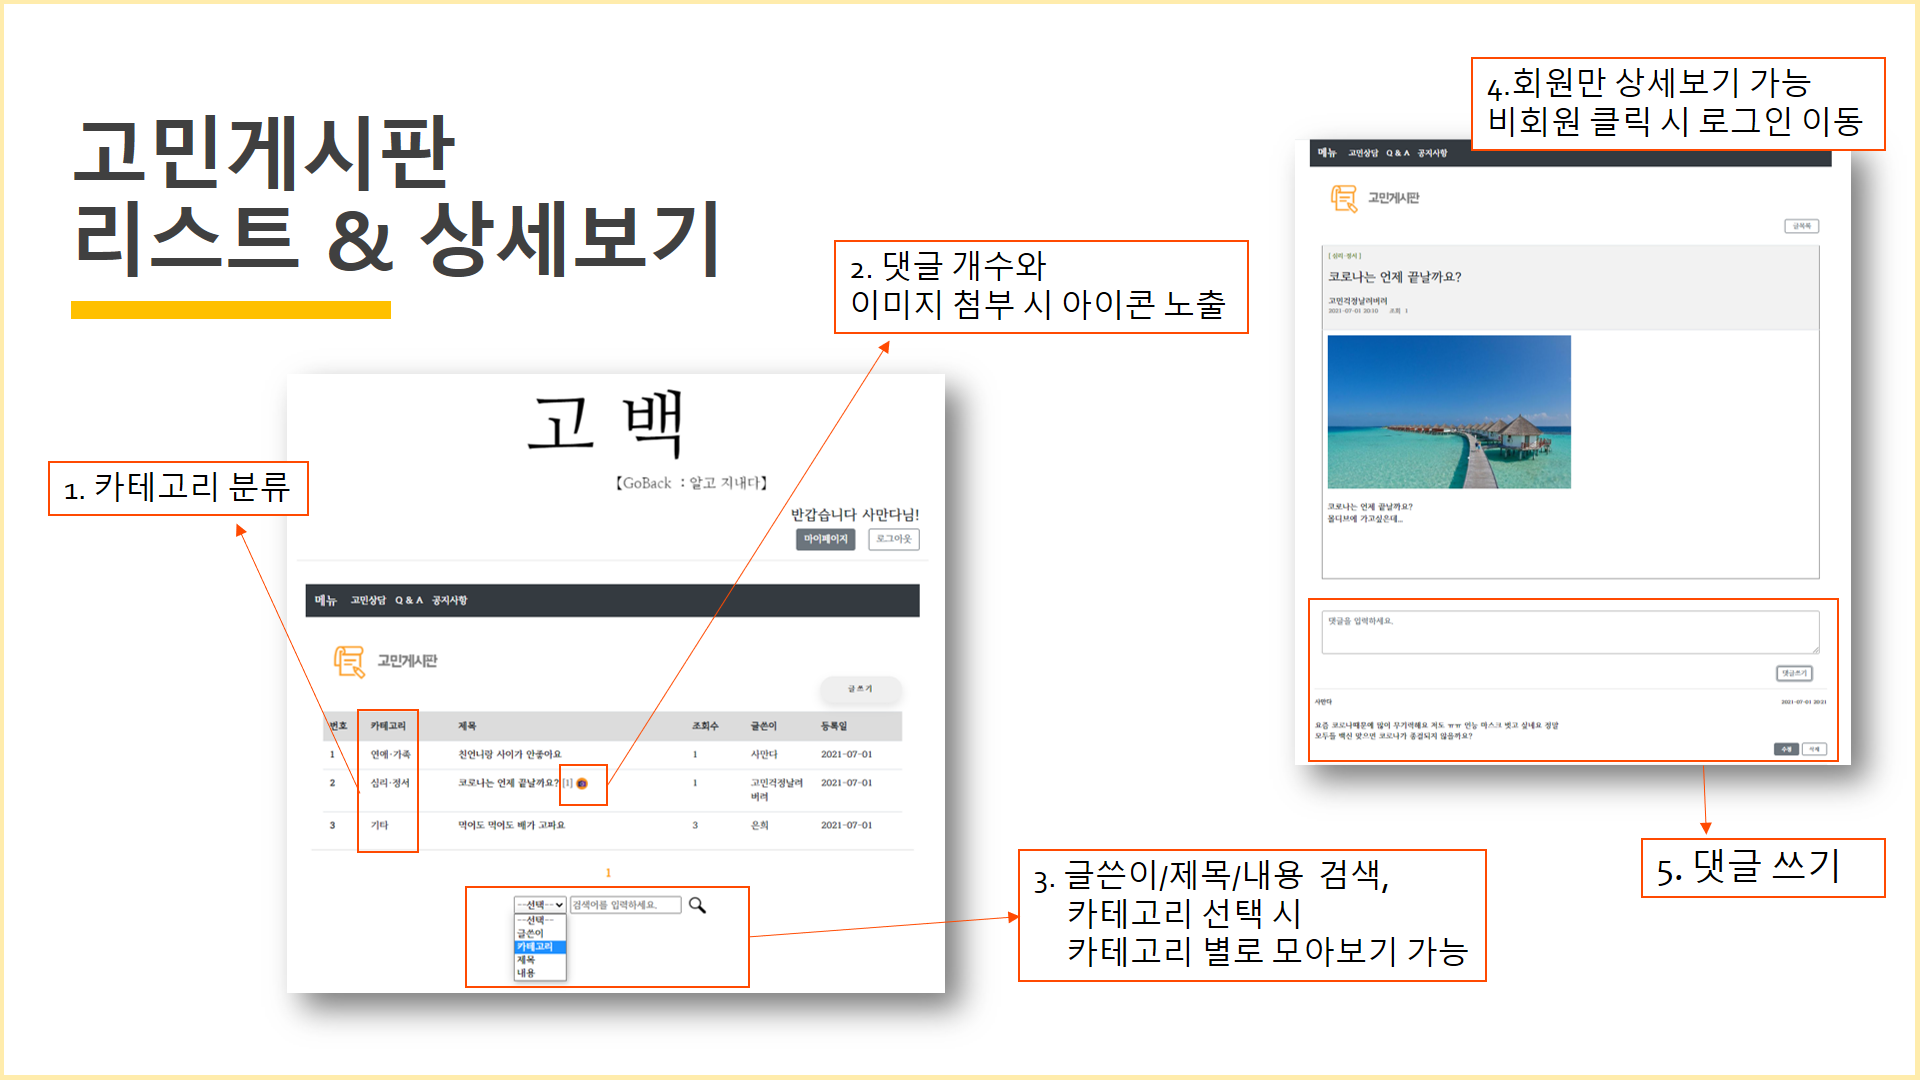
Task: Click the 등록일 column header
Action: click(834, 726)
